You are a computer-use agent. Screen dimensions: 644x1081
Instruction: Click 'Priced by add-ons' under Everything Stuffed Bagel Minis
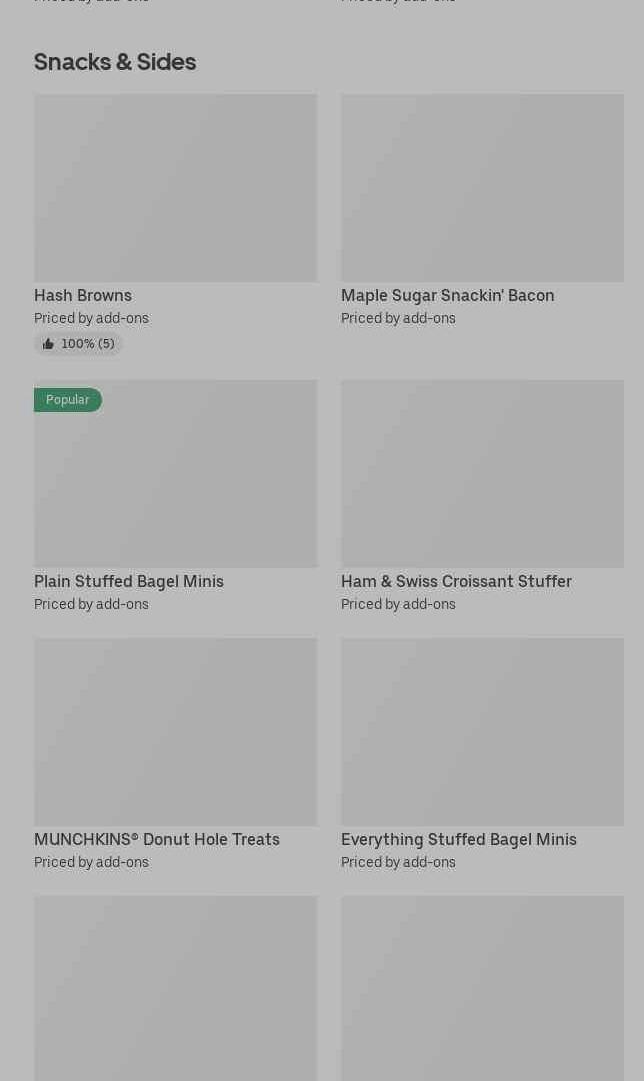[398, 863]
